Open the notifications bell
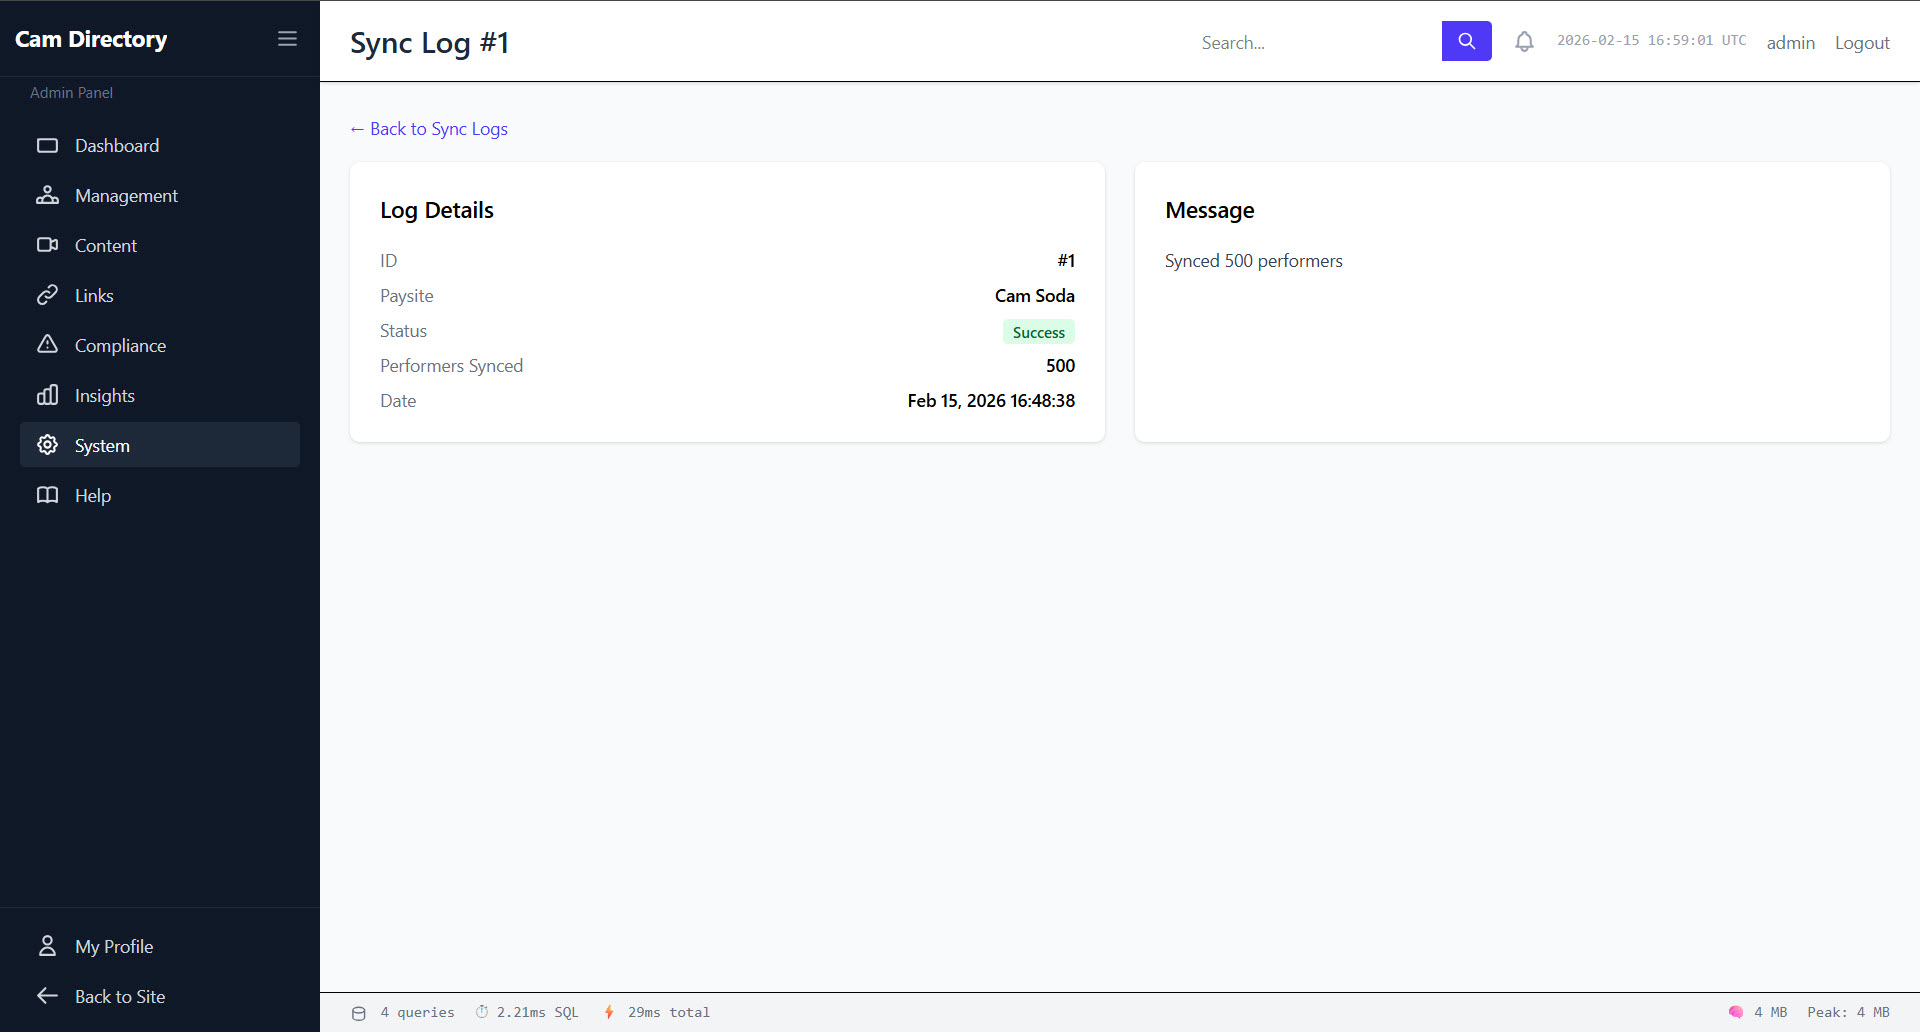 (1524, 42)
